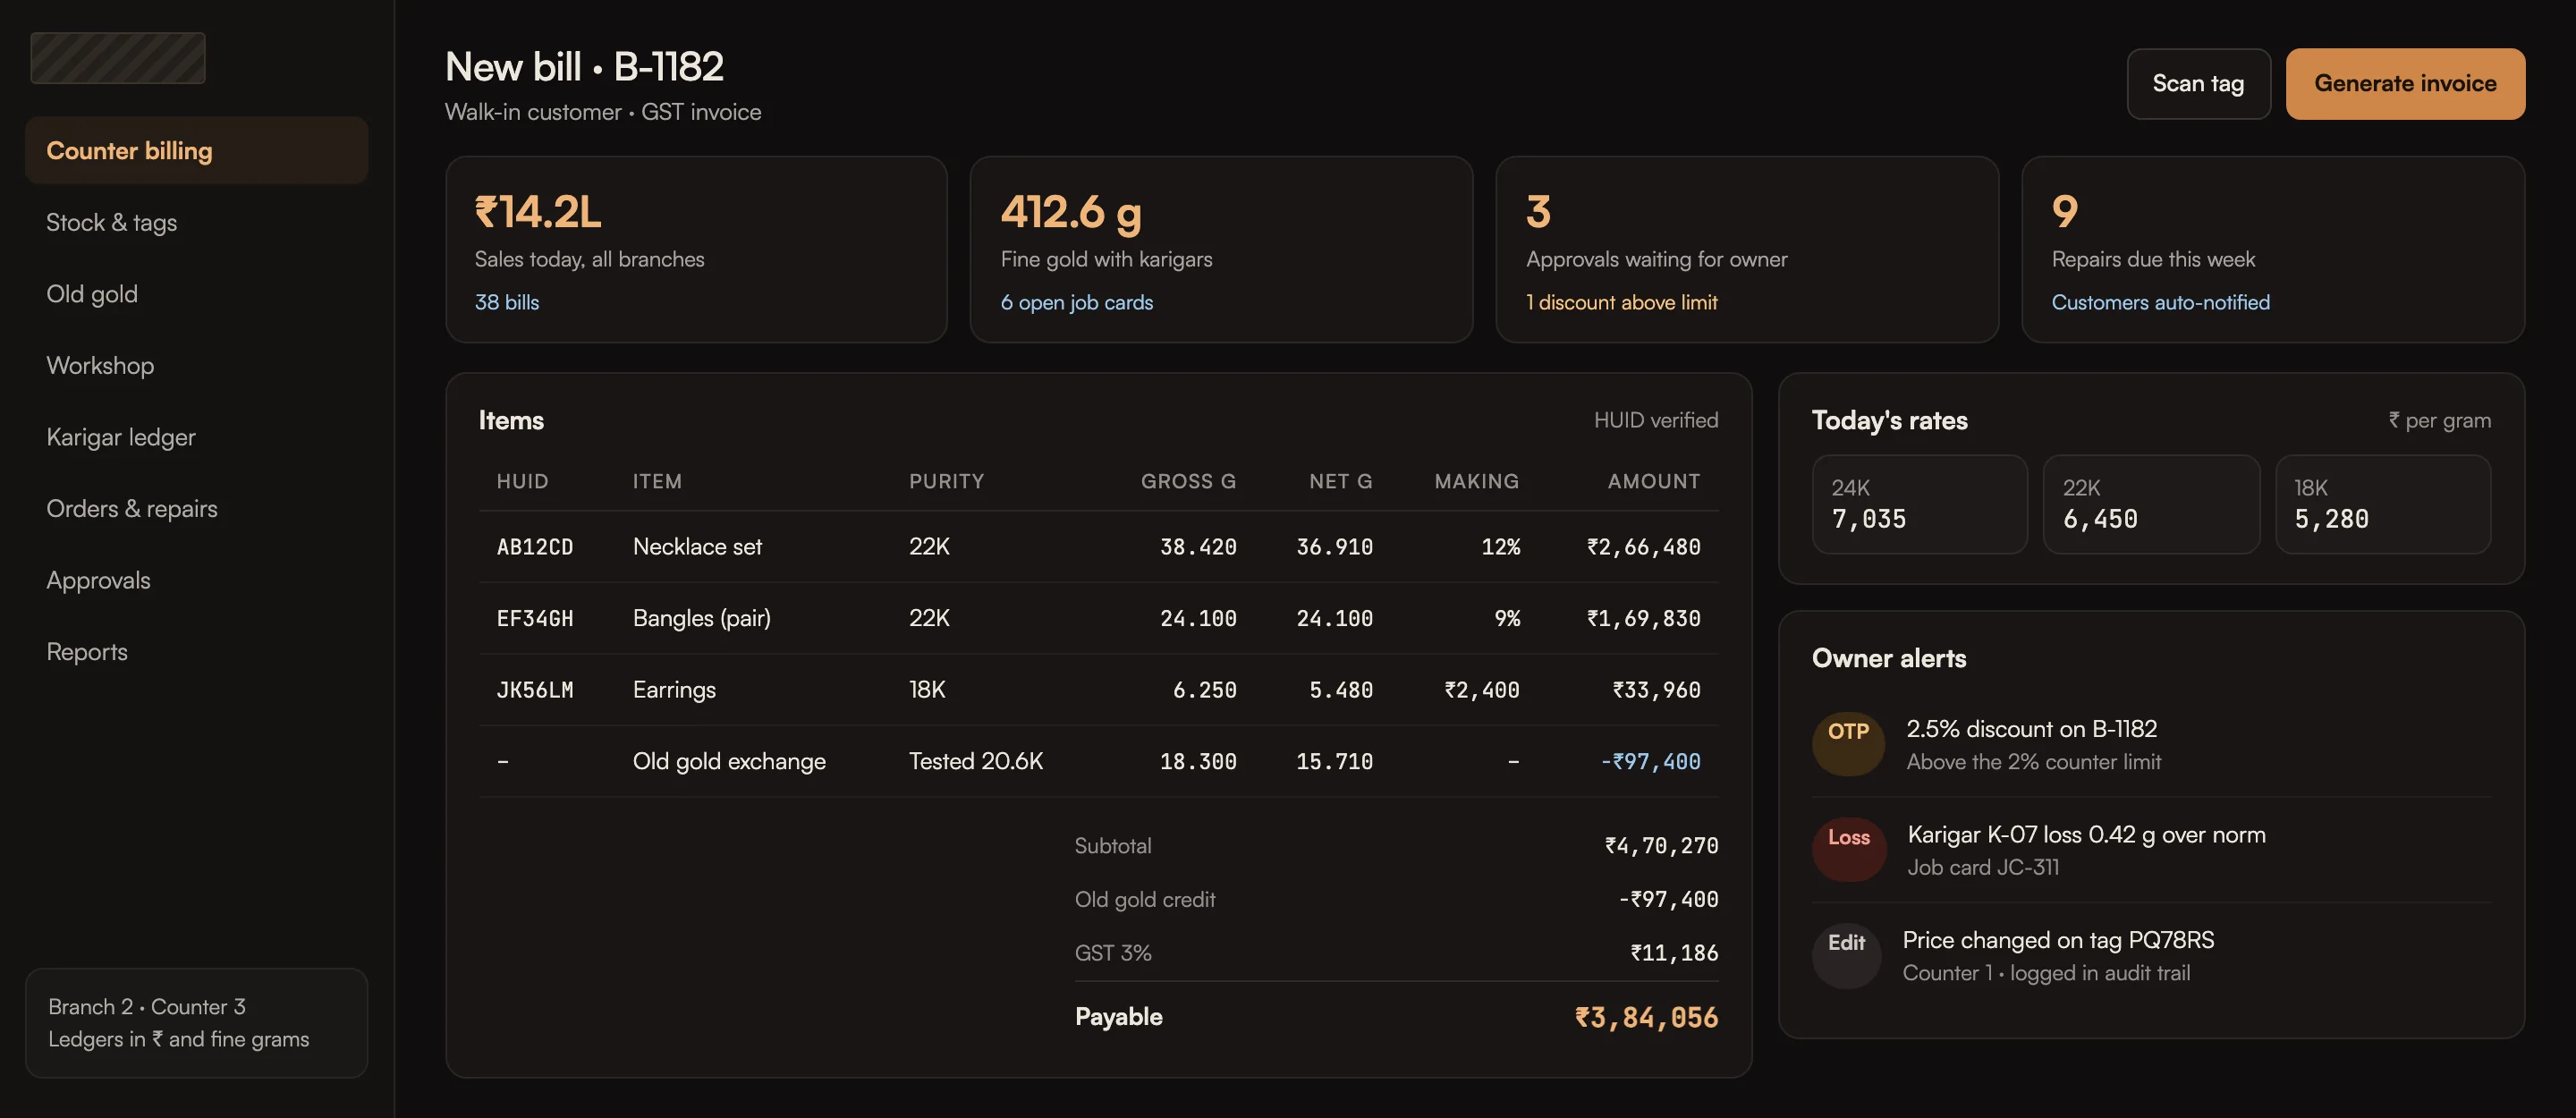Click HUID code EF34GH
The height and width of the screenshot is (1118, 2576).
click(x=535, y=618)
